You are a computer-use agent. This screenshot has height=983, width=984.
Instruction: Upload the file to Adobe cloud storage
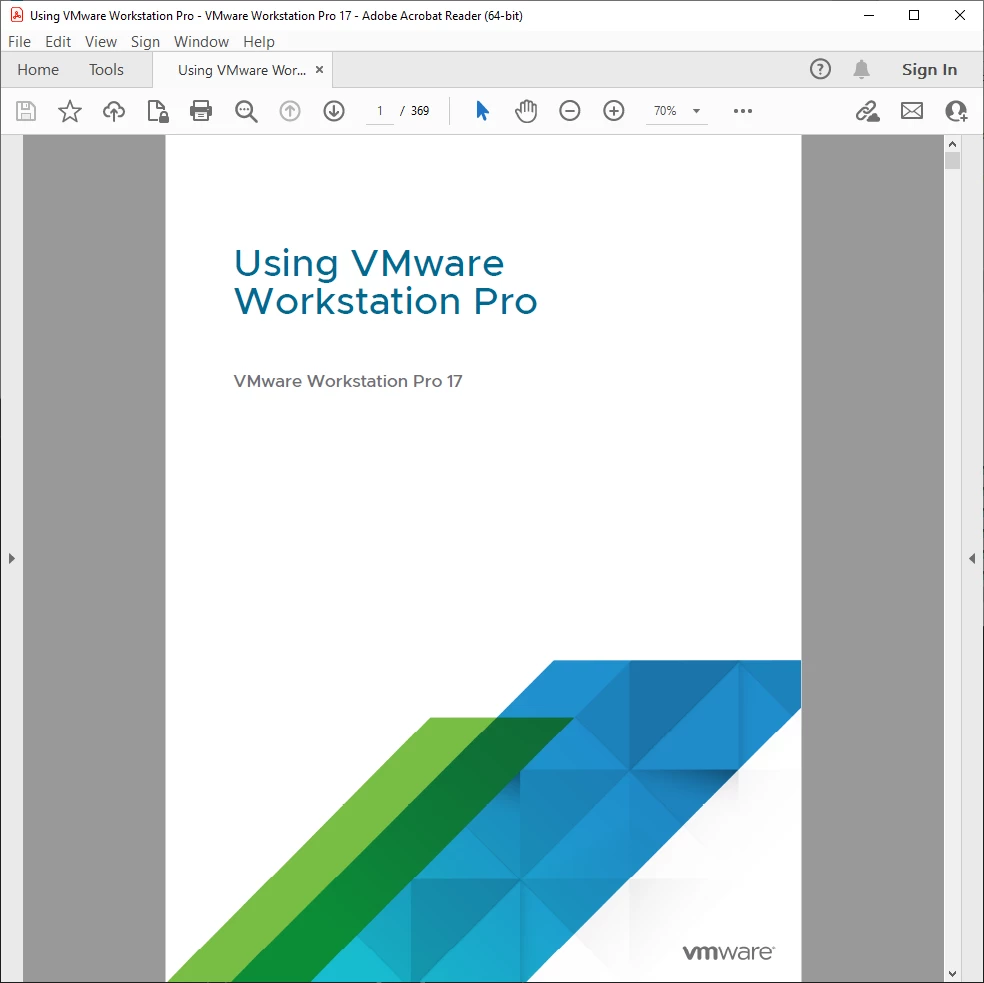(114, 111)
